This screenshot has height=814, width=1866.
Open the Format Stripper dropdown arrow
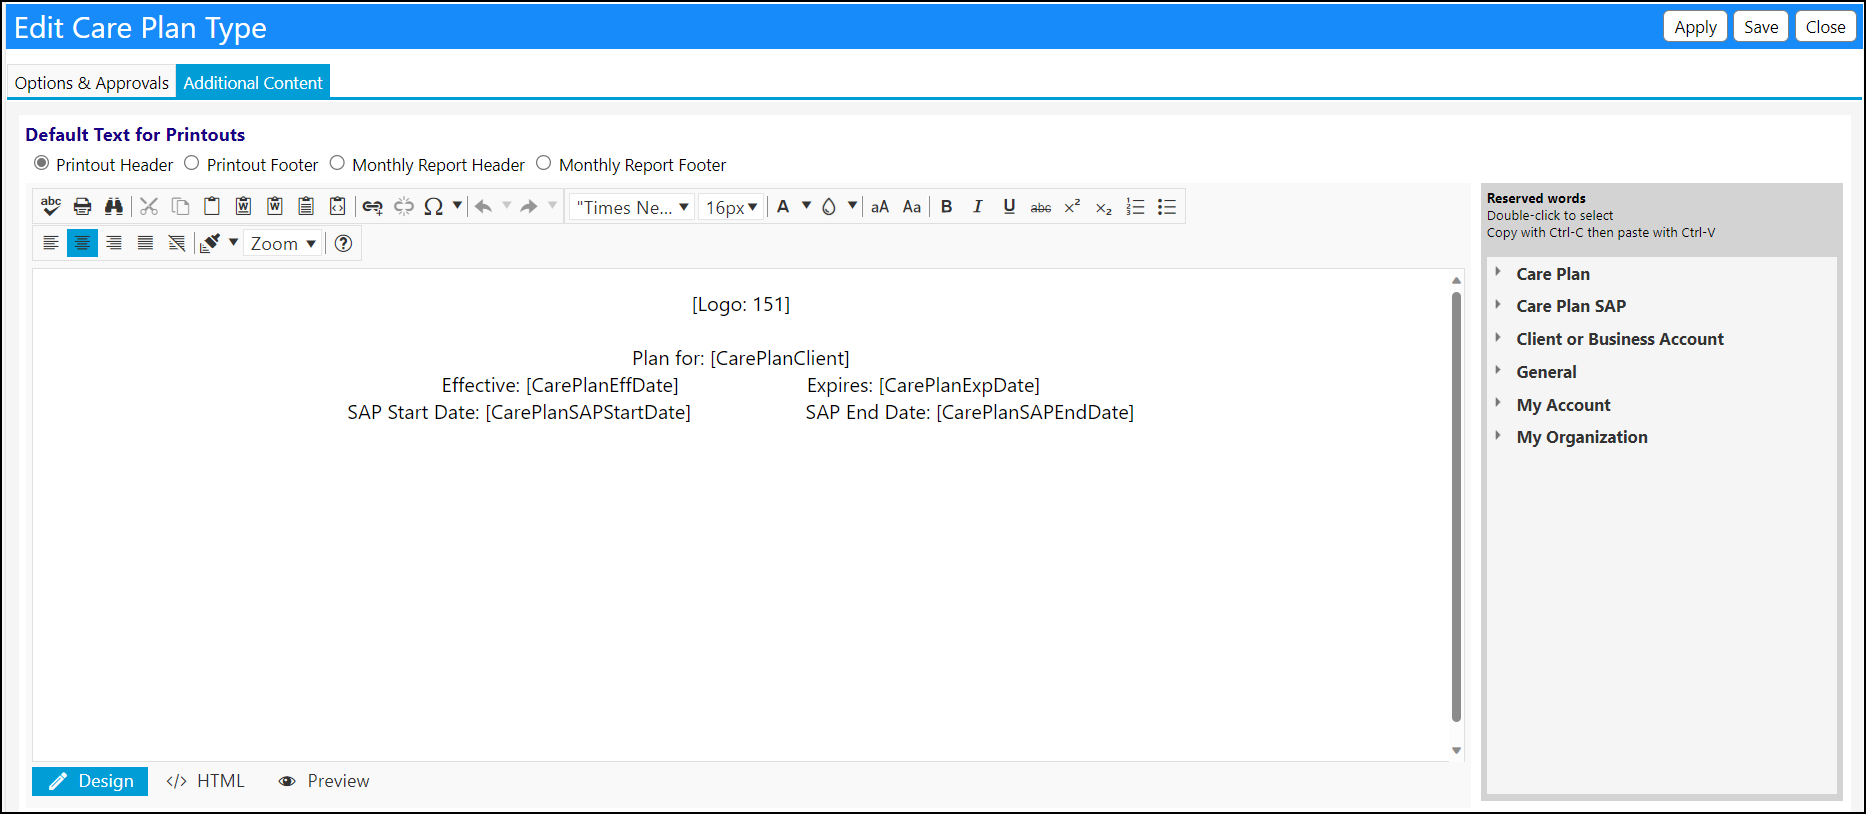pyautogui.click(x=234, y=243)
